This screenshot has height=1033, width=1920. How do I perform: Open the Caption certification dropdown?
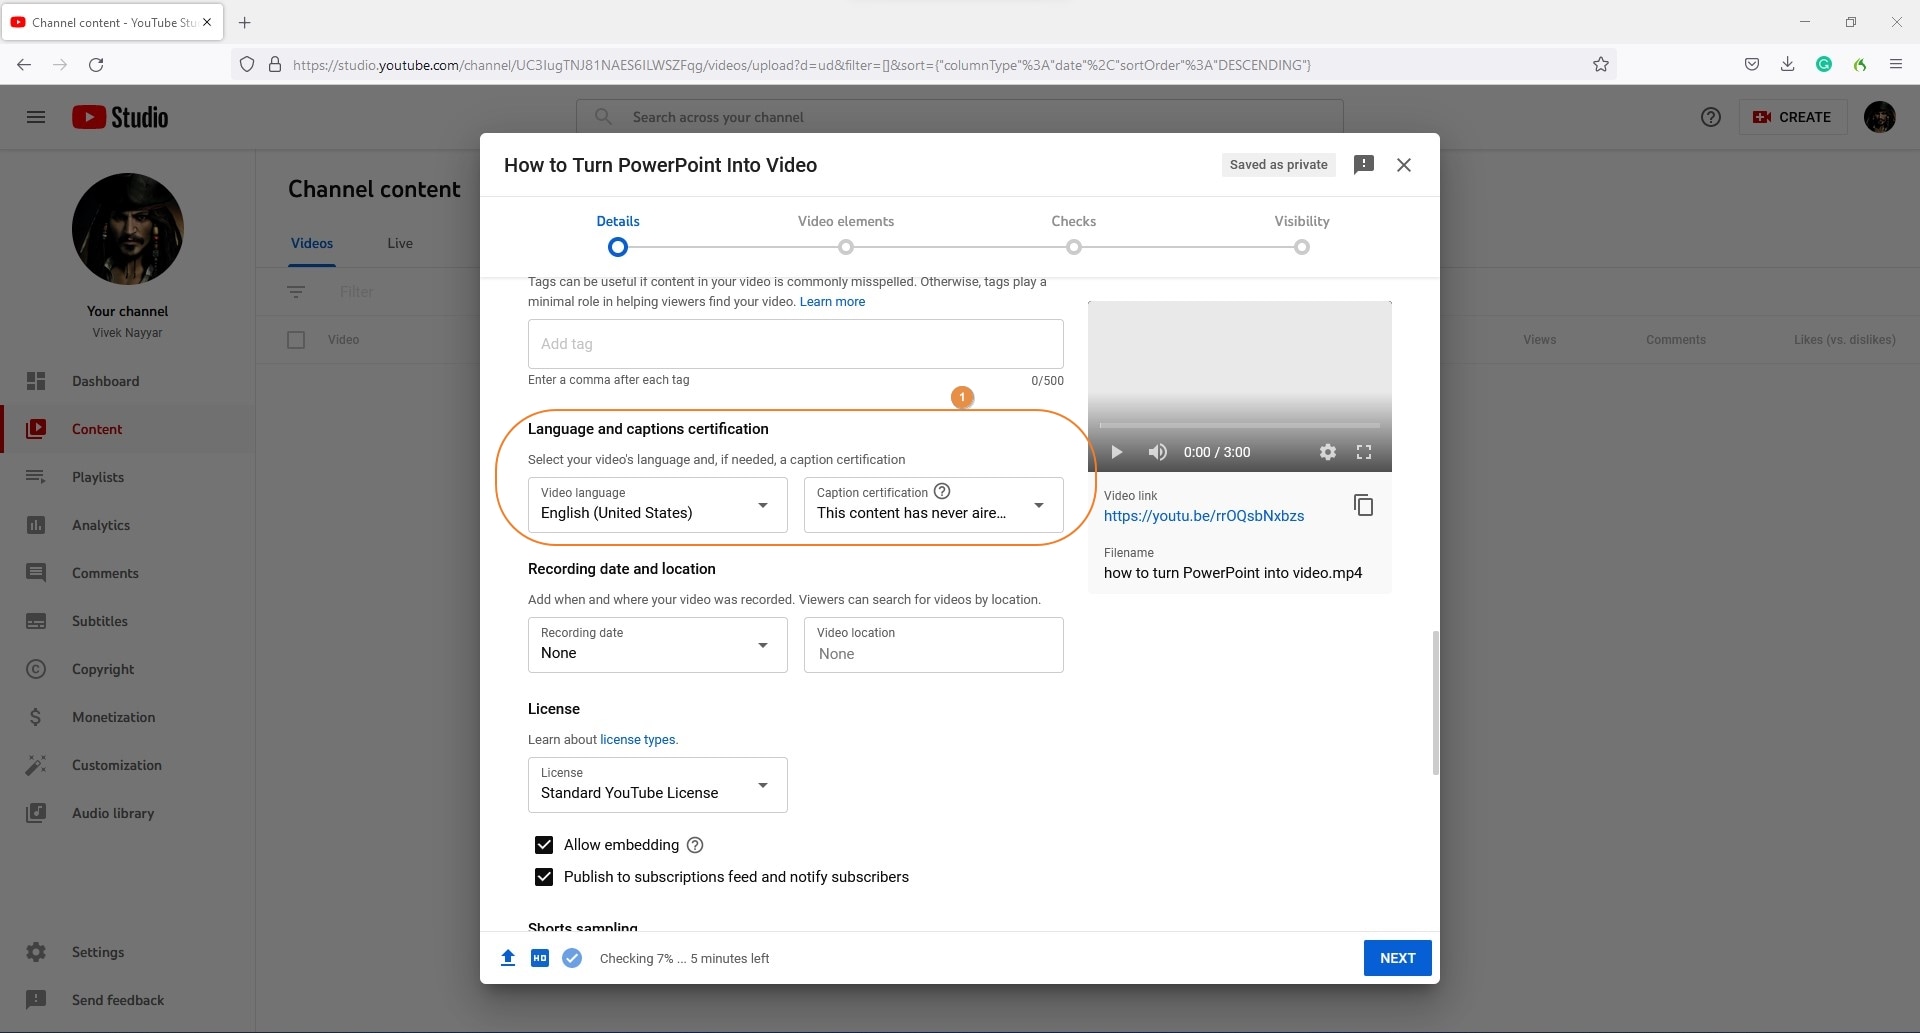pyautogui.click(x=934, y=505)
